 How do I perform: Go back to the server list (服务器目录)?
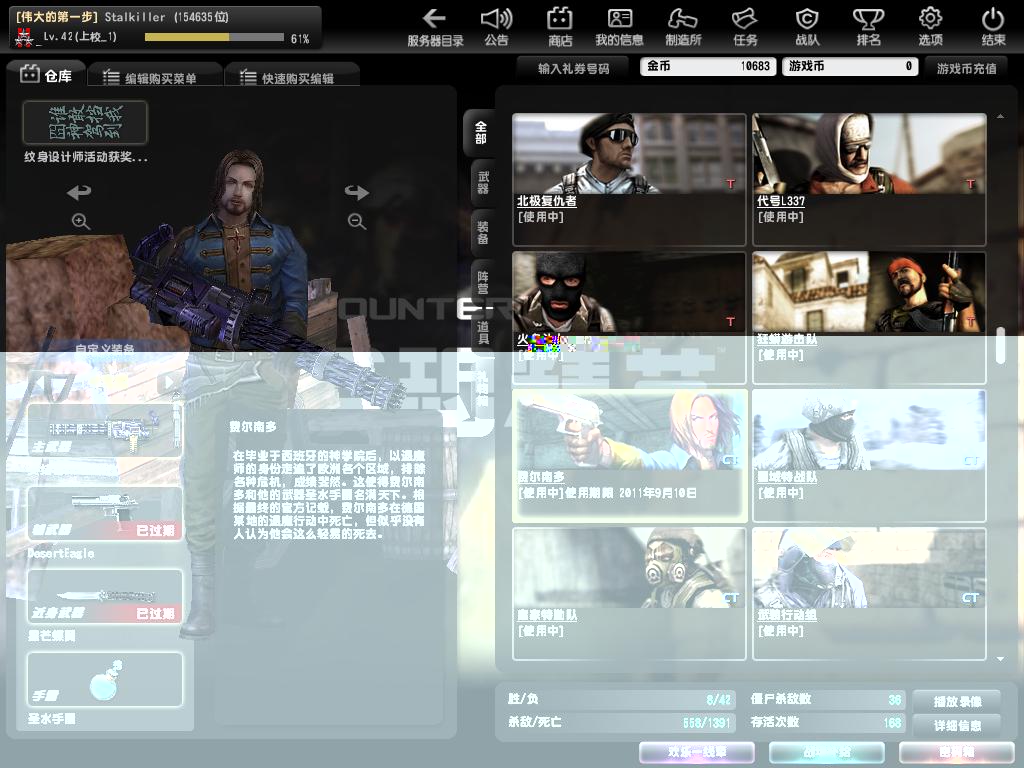click(434, 27)
